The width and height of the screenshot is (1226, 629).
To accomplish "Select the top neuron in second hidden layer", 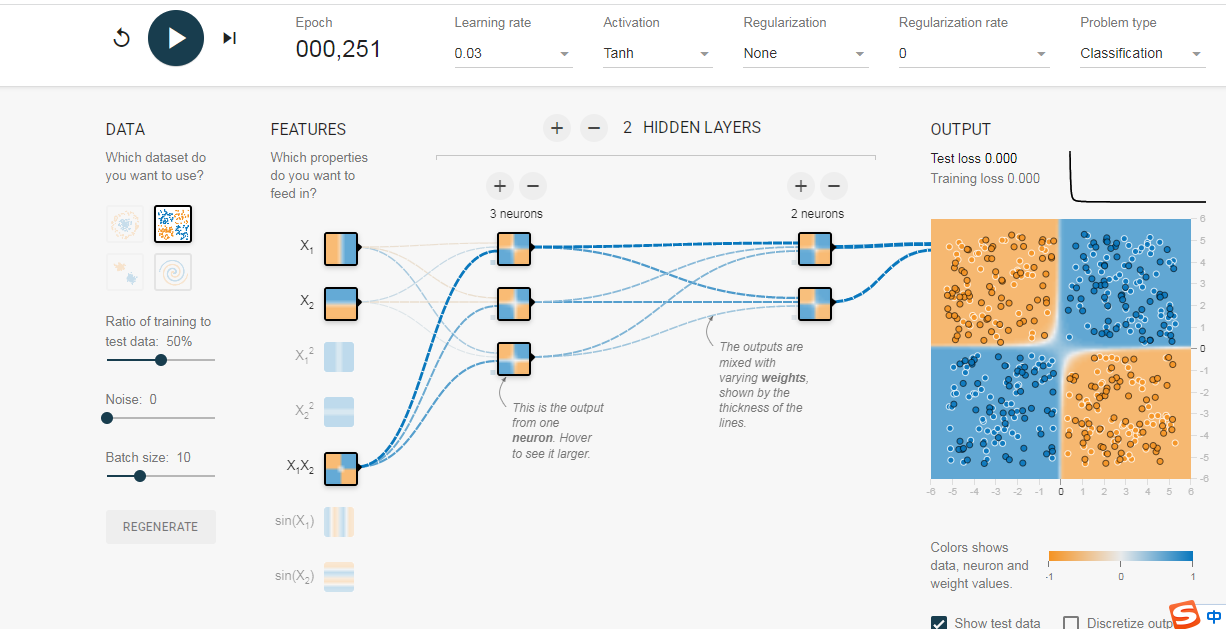I will pos(814,248).
